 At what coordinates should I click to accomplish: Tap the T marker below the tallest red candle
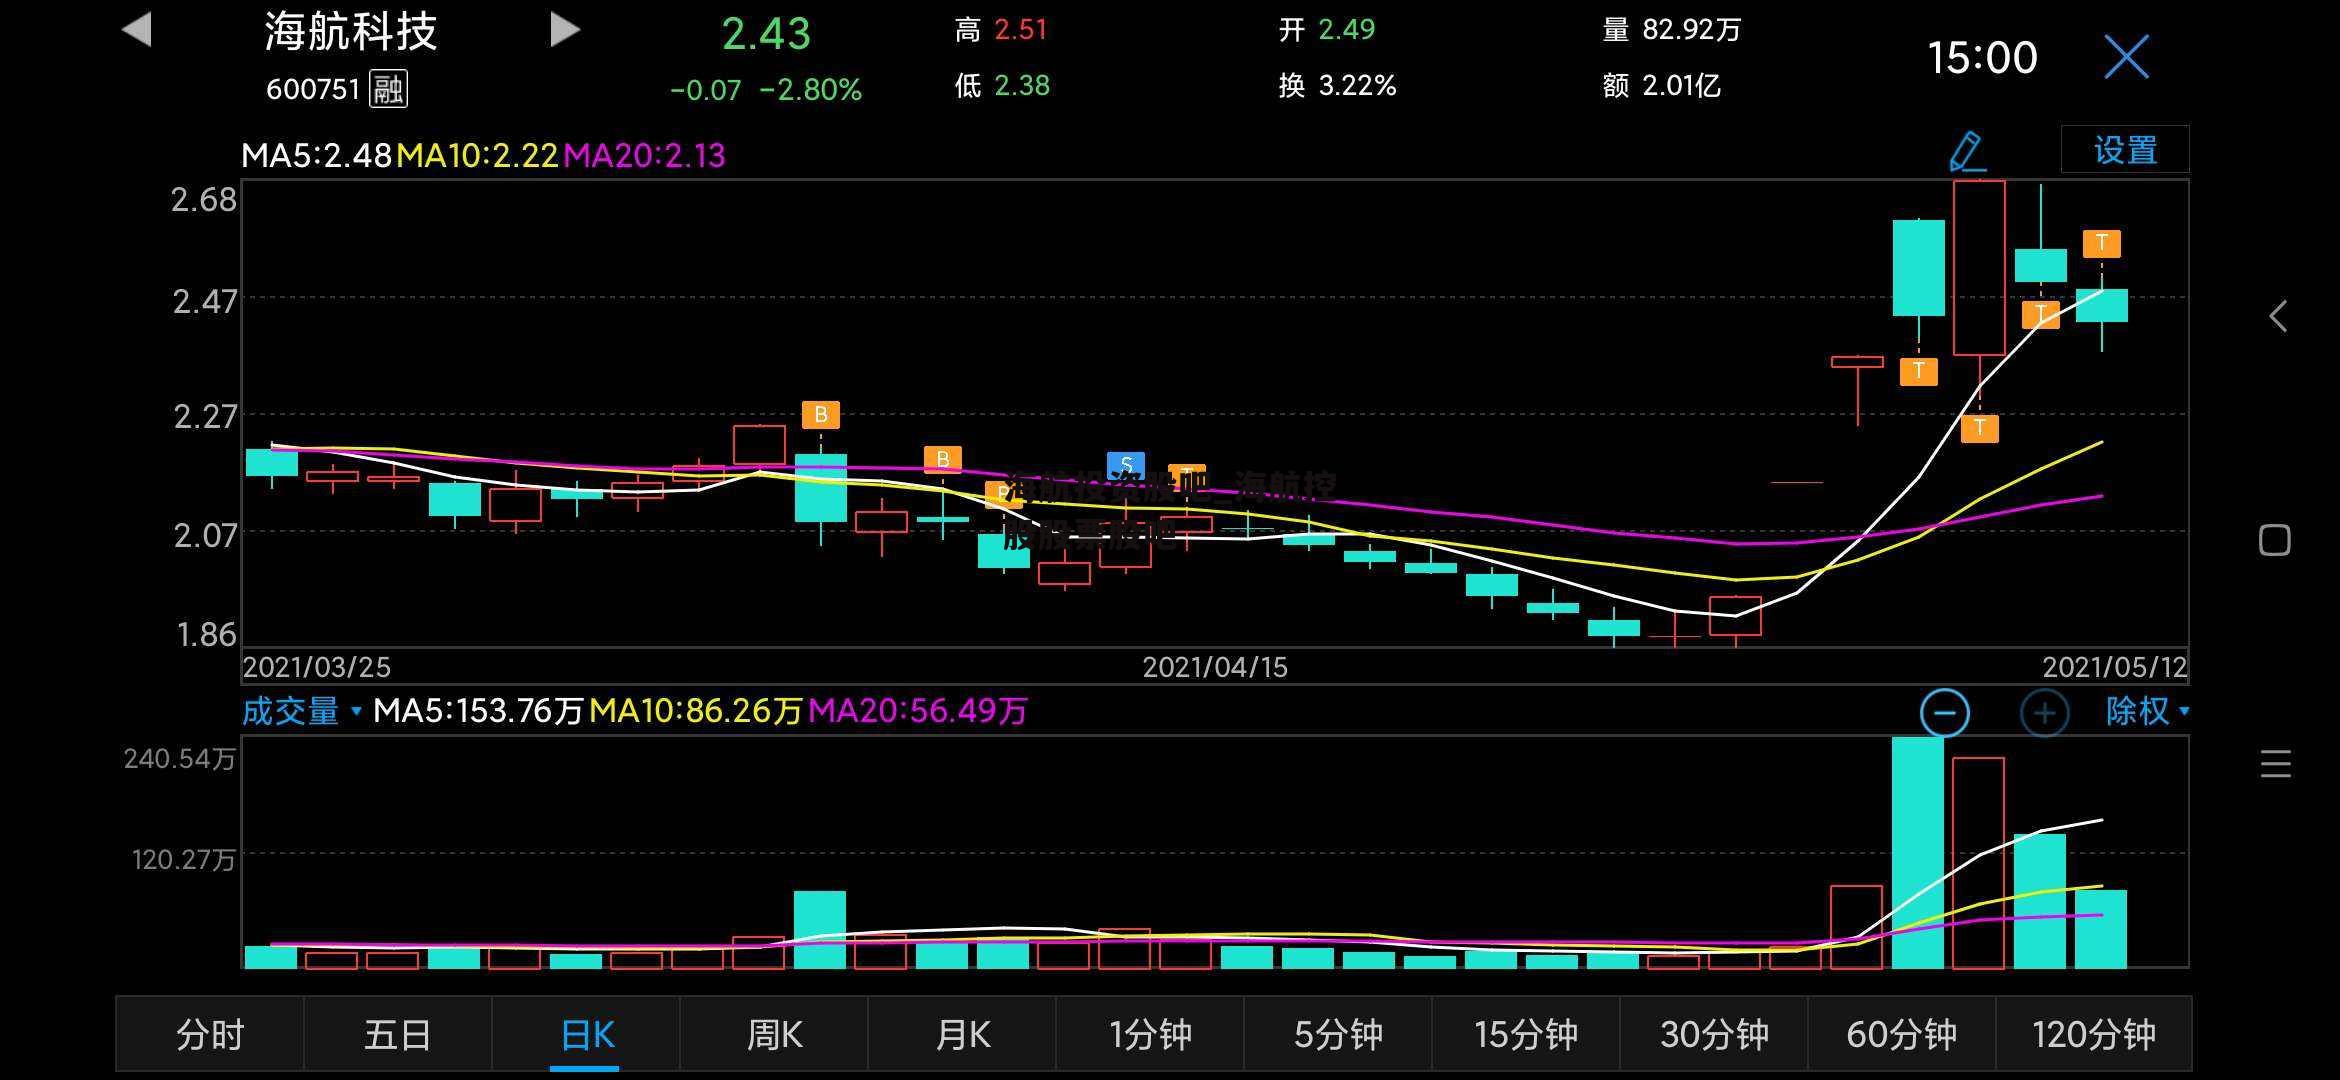click(x=1979, y=429)
